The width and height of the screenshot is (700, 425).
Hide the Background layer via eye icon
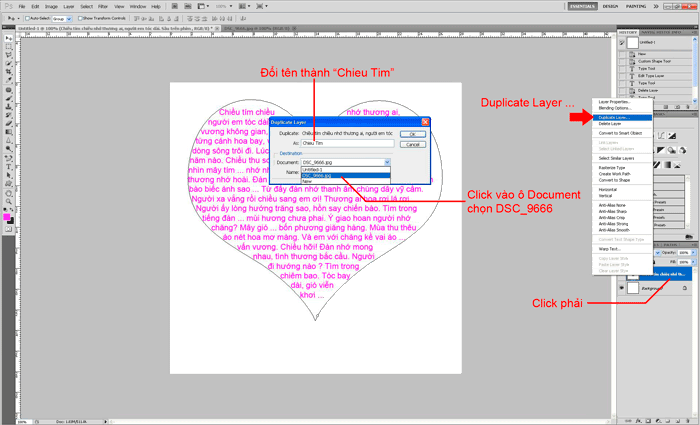(621, 287)
